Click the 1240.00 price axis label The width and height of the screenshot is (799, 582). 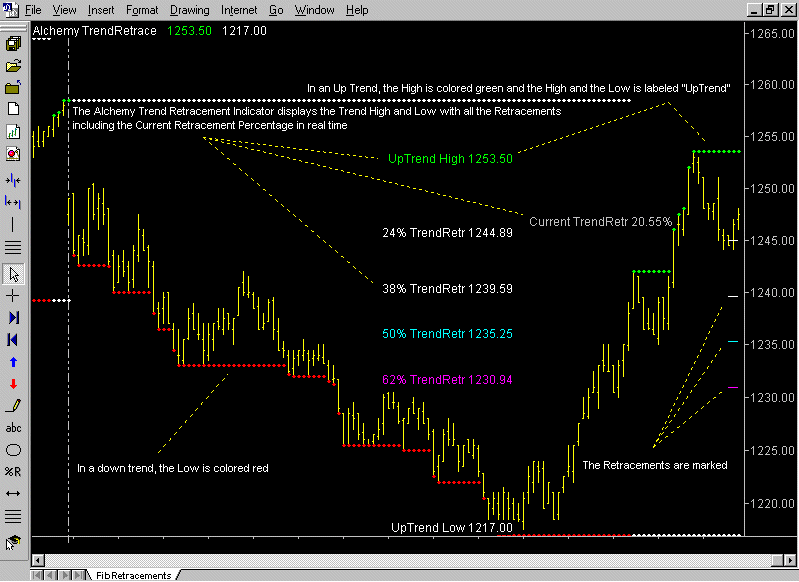[x=773, y=293]
